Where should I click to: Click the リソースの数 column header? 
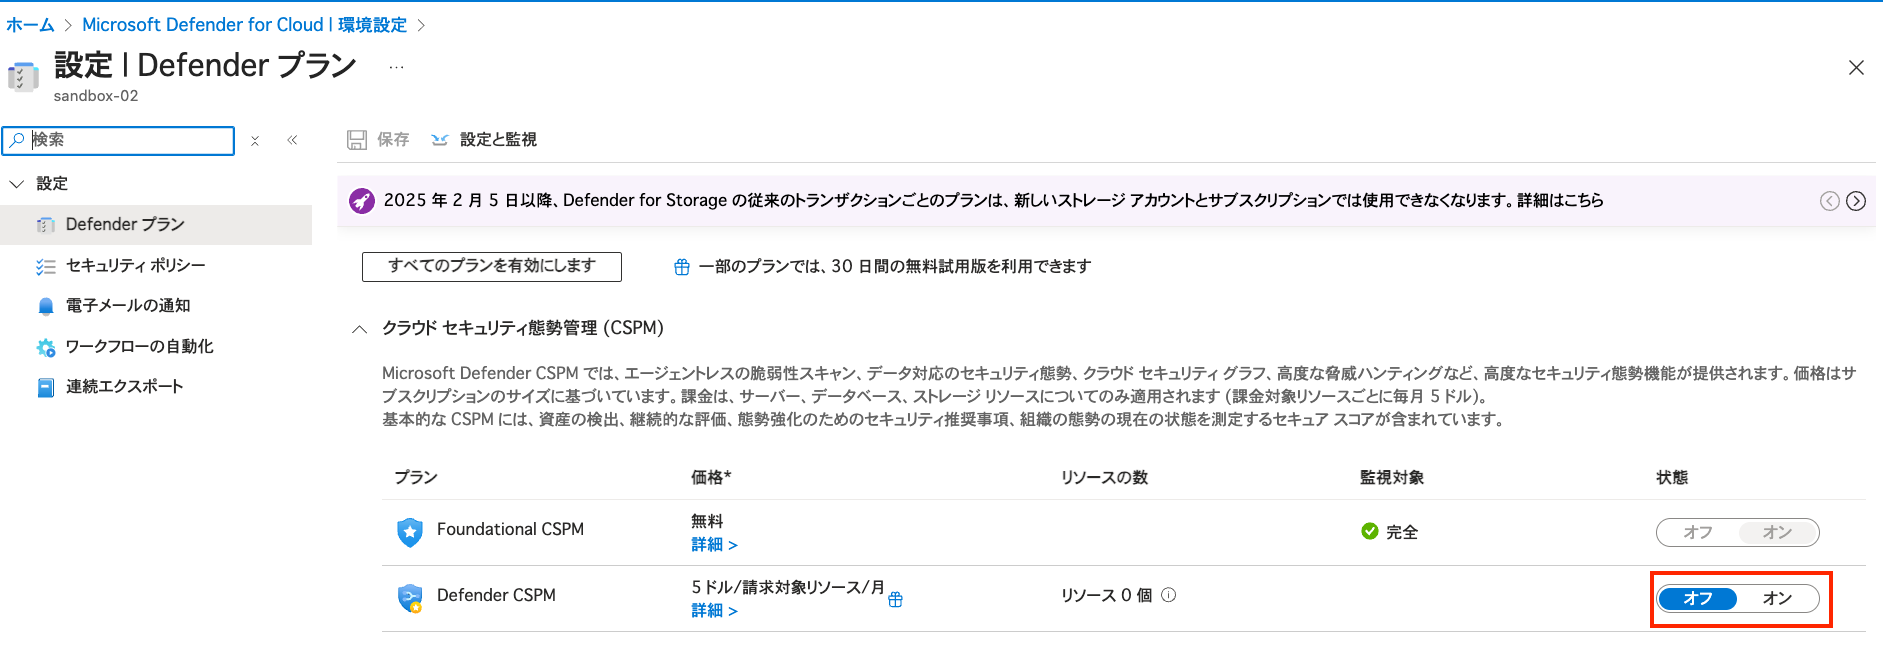pyautogui.click(x=1104, y=478)
